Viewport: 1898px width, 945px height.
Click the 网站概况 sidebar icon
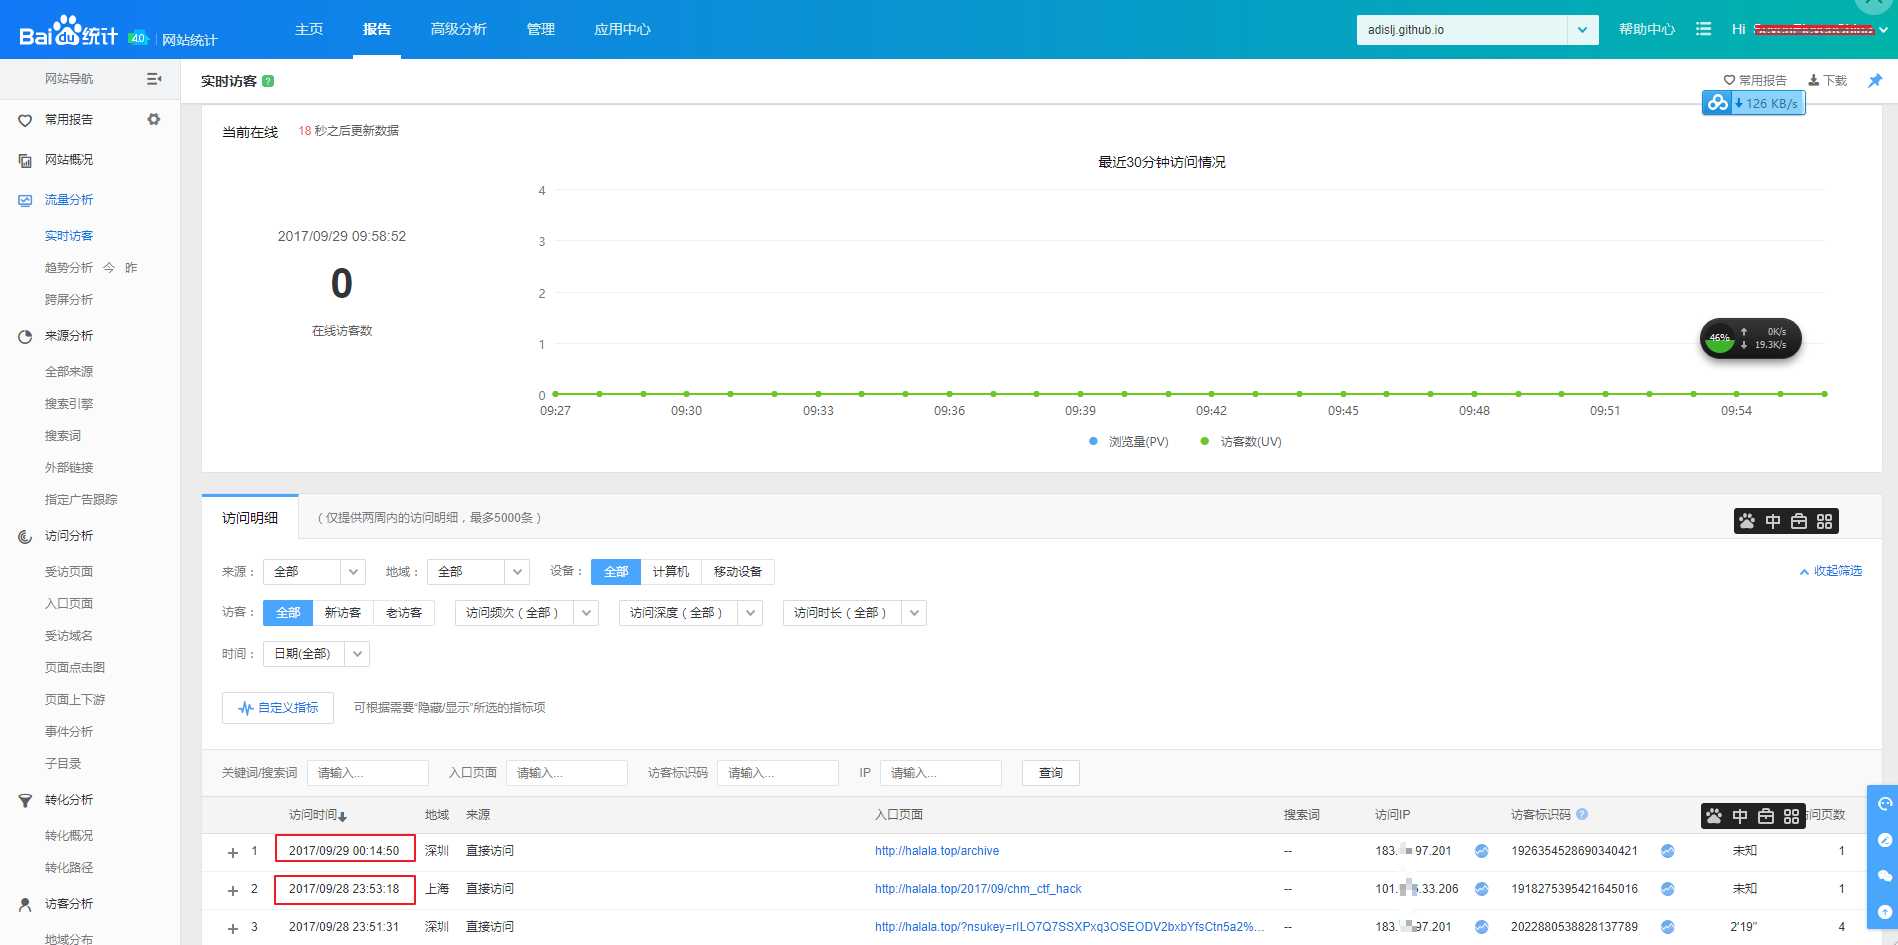[25, 160]
